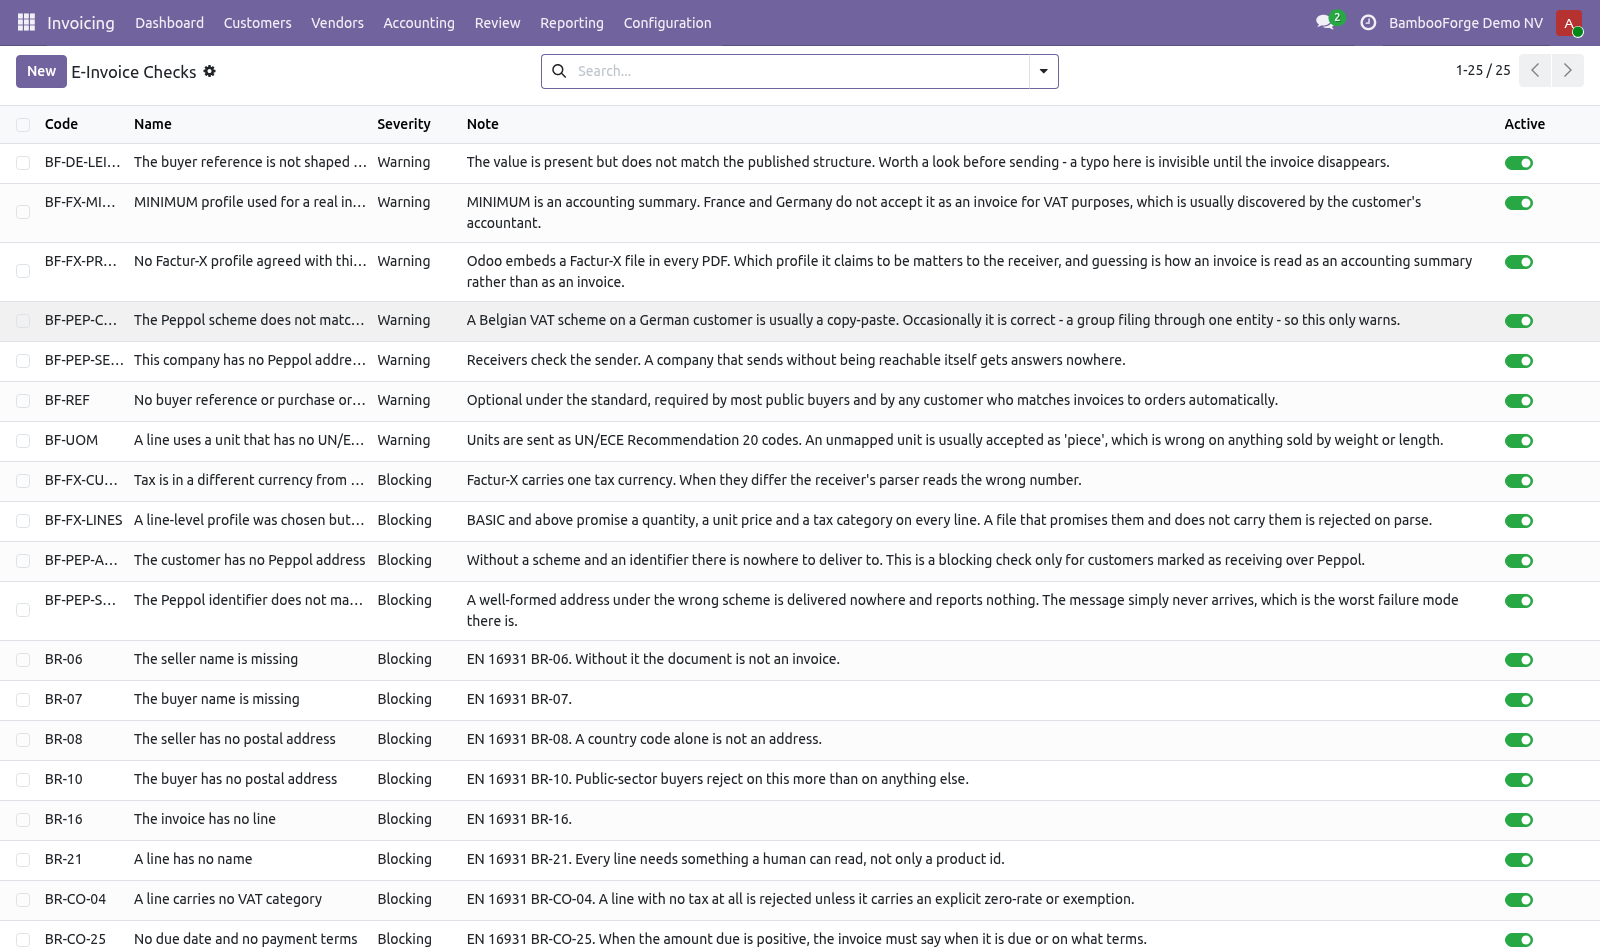Open the Review menu
1600x950 pixels.
(x=497, y=23)
